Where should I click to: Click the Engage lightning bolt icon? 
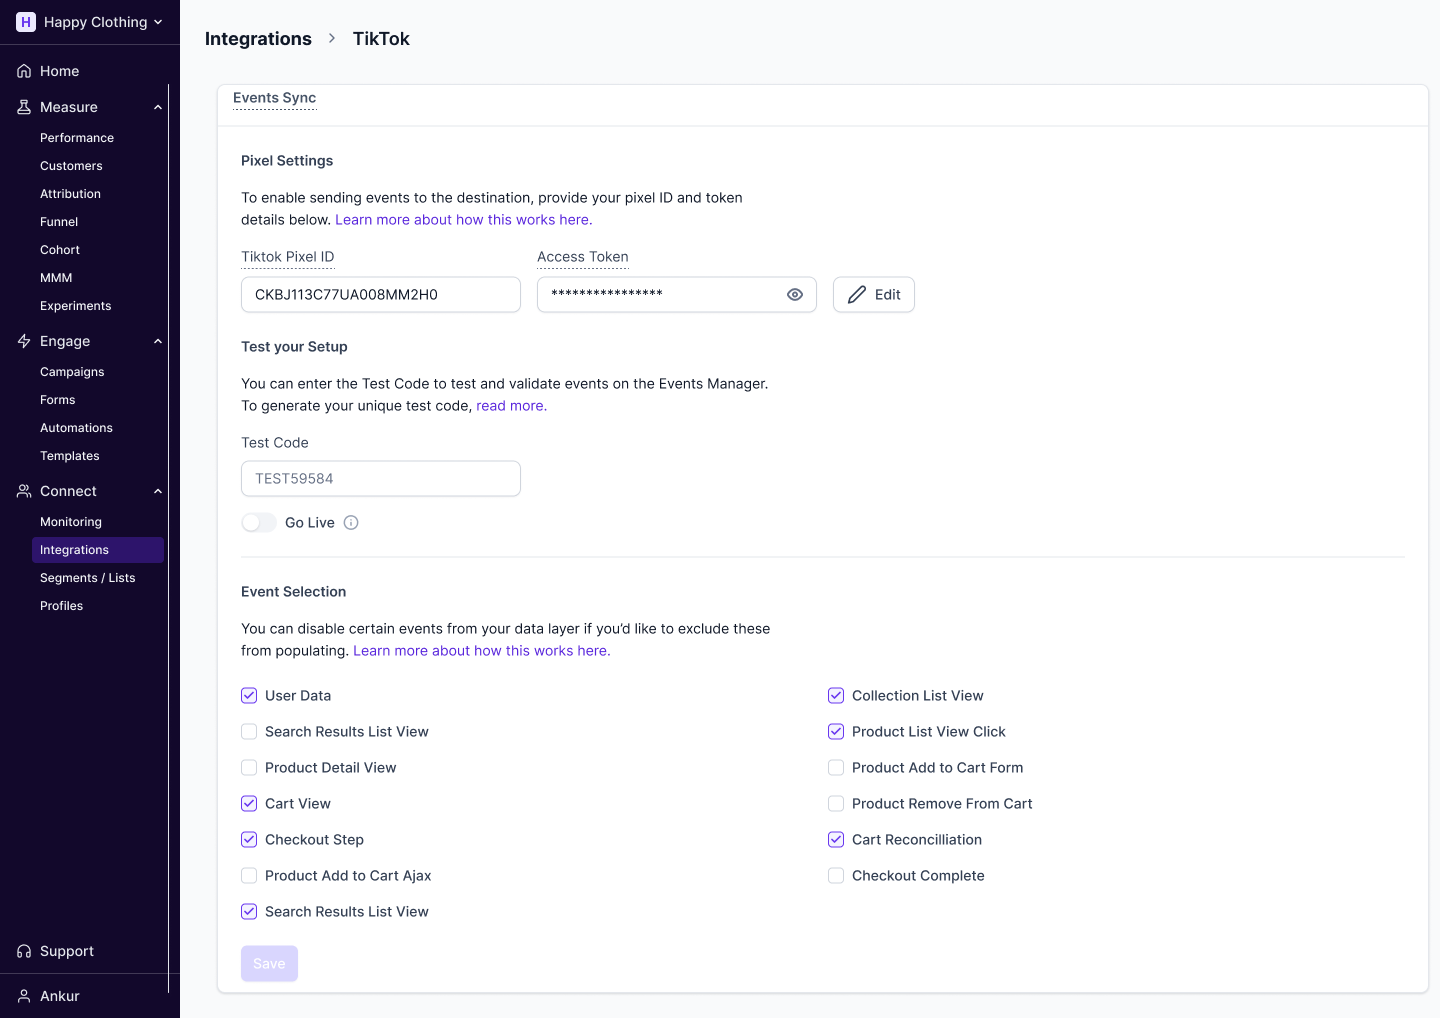pos(24,341)
